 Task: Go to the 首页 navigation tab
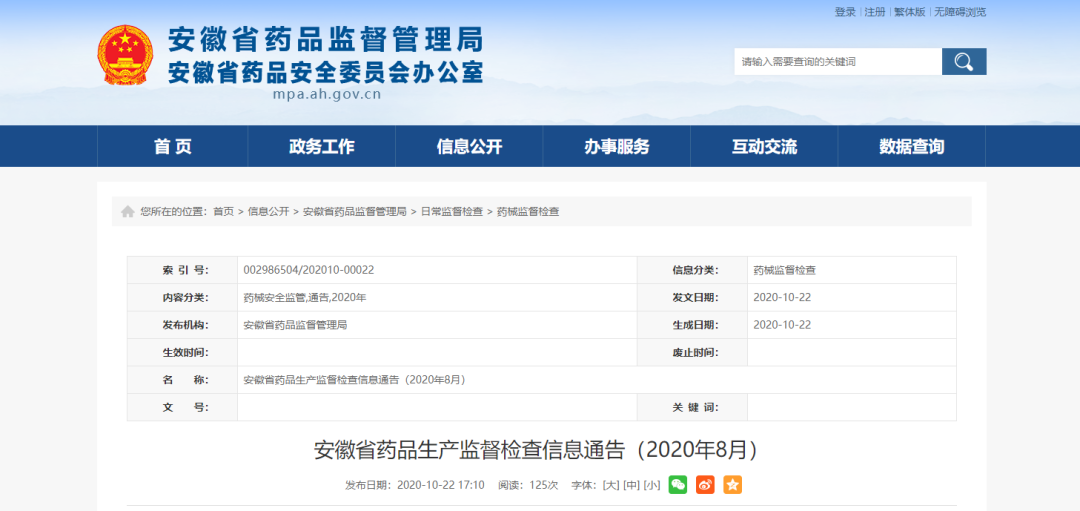(x=173, y=147)
